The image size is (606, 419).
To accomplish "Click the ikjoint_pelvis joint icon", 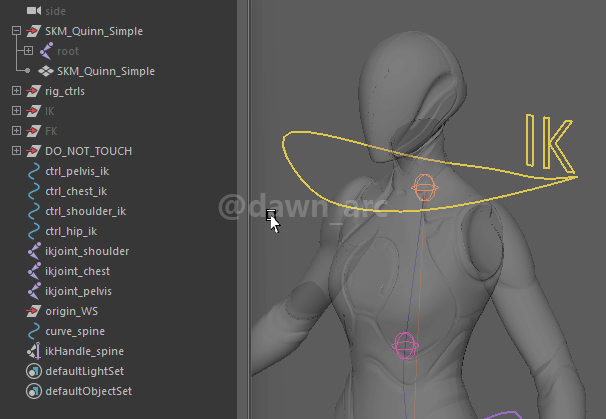I will pos(34,291).
